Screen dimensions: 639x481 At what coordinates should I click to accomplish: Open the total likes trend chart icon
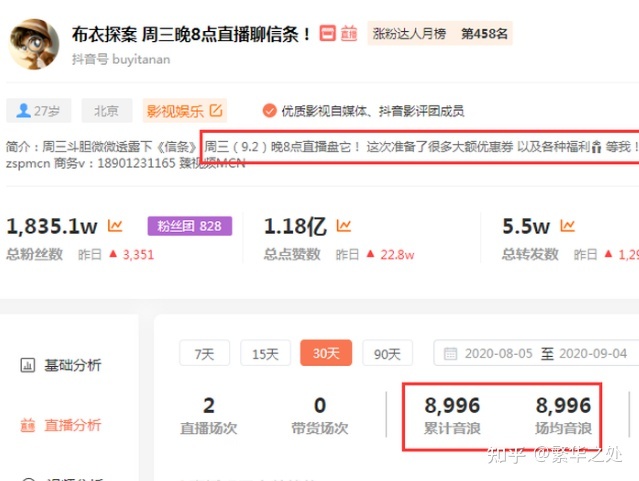(x=344, y=225)
